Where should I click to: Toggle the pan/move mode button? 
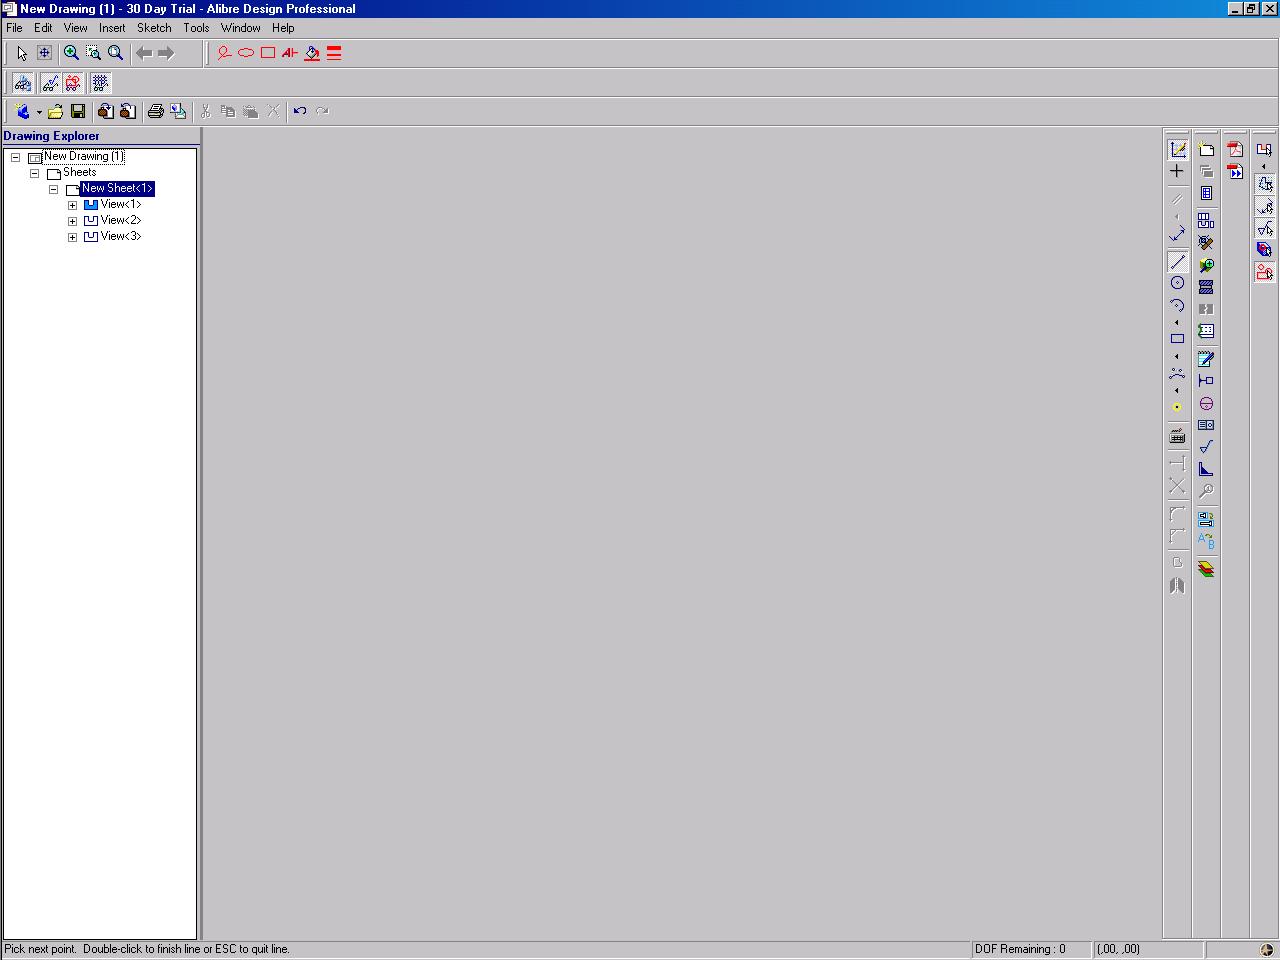tap(44, 53)
